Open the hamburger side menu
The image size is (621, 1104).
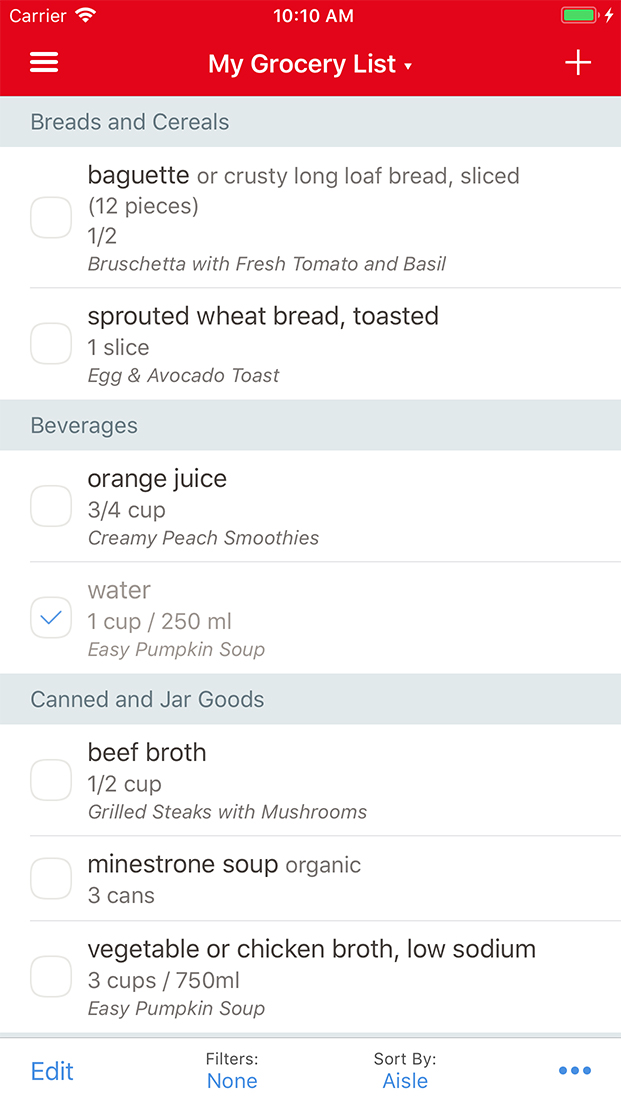click(x=44, y=63)
